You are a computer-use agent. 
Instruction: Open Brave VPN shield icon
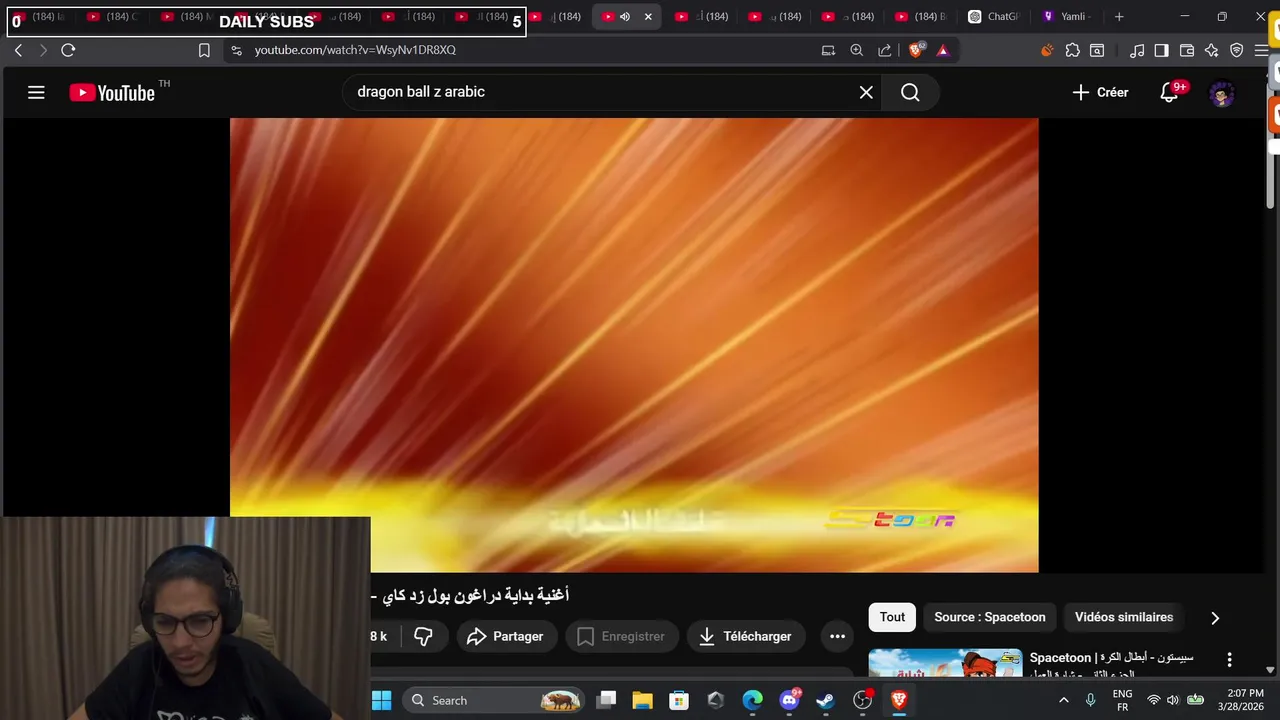(x=1237, y=50)
